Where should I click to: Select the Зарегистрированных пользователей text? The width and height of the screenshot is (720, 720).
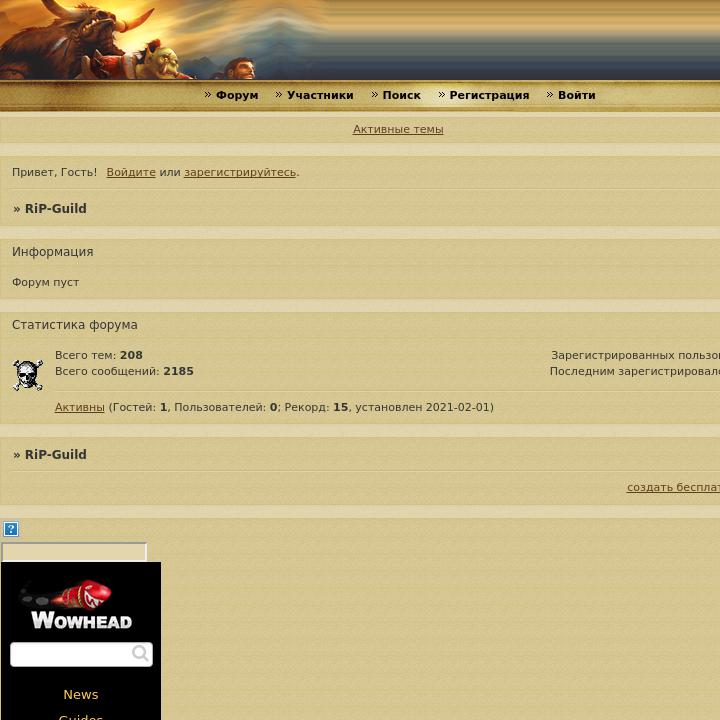click(636, 355)
